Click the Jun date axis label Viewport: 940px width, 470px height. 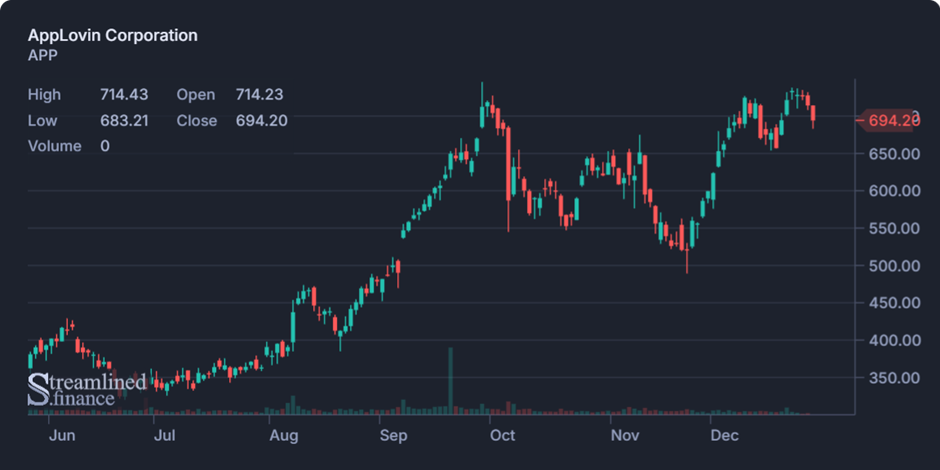[62, 435]
